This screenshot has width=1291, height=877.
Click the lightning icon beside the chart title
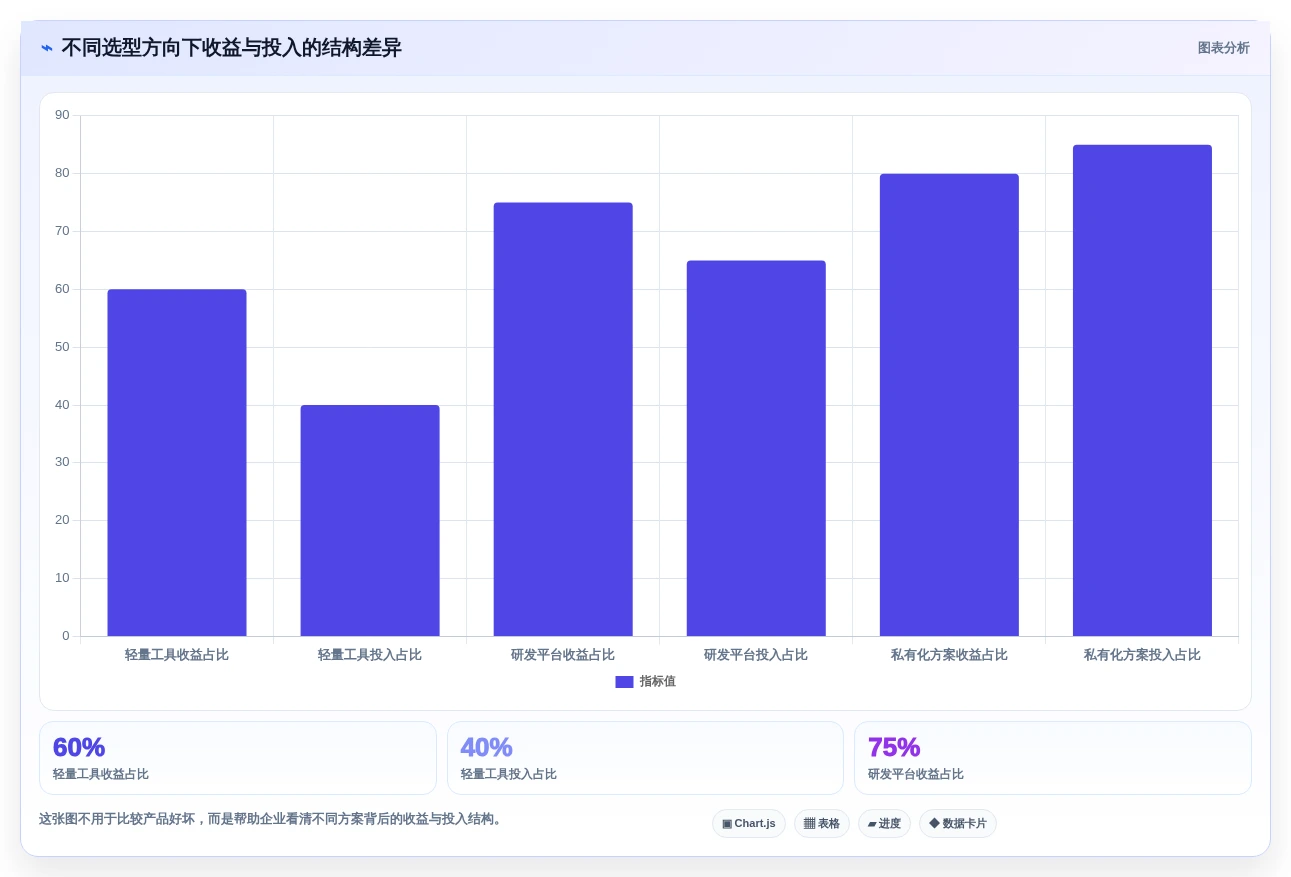pyautogui.click(x=47, y=48)
